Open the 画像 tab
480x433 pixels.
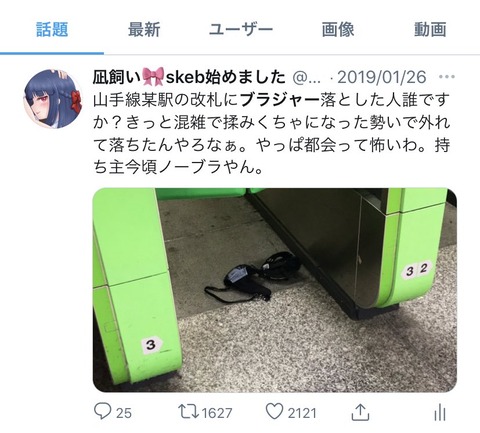pos(338,29)
